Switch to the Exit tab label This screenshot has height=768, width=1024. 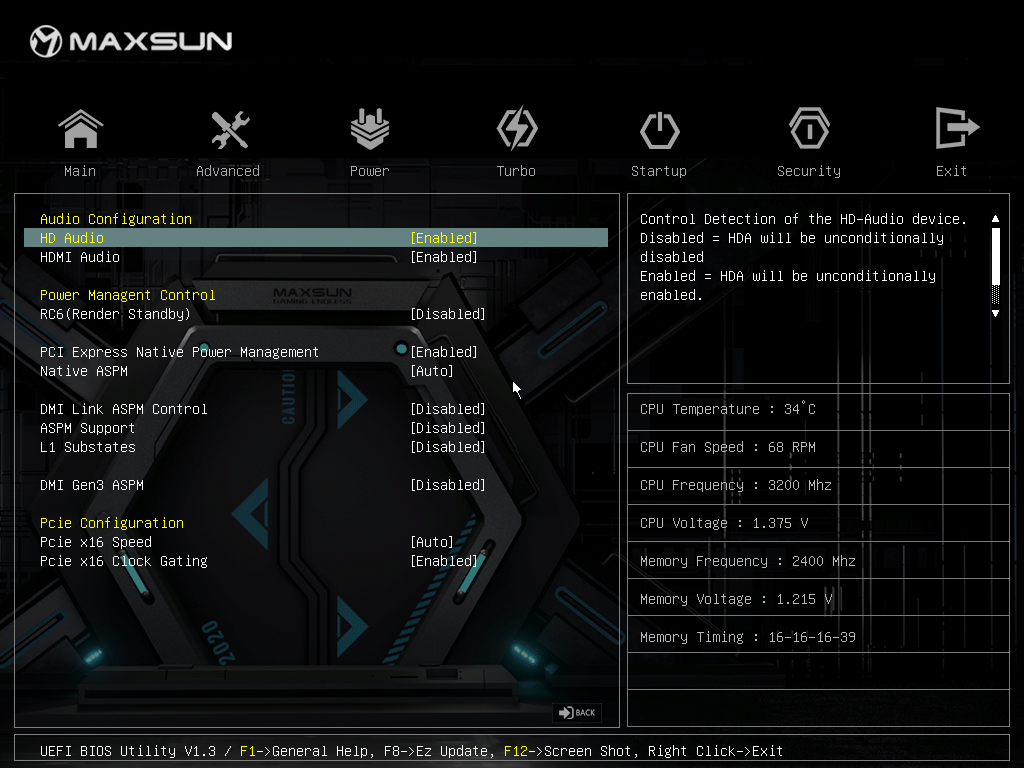951,171
